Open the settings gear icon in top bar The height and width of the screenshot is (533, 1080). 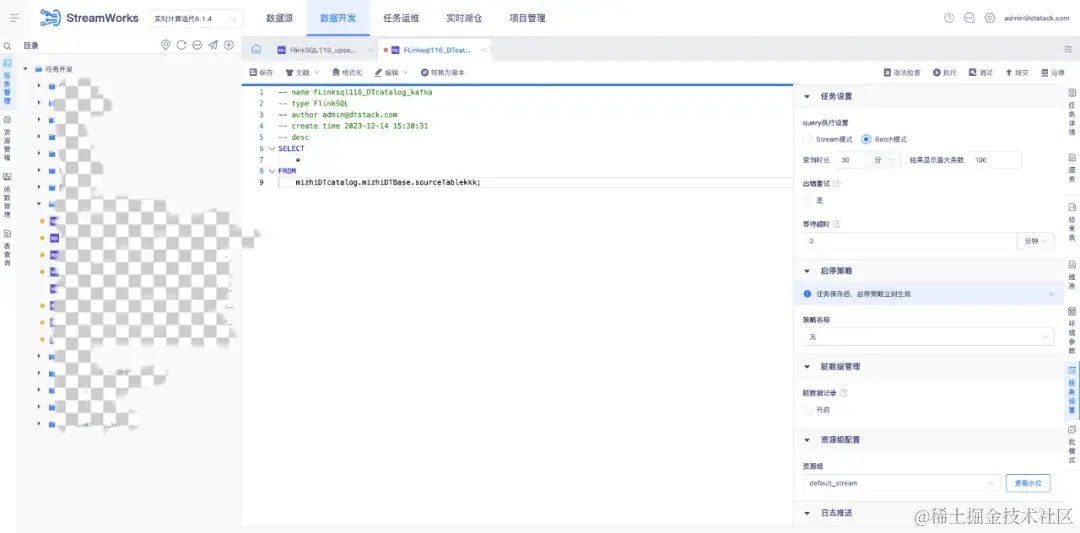[990, 19]
